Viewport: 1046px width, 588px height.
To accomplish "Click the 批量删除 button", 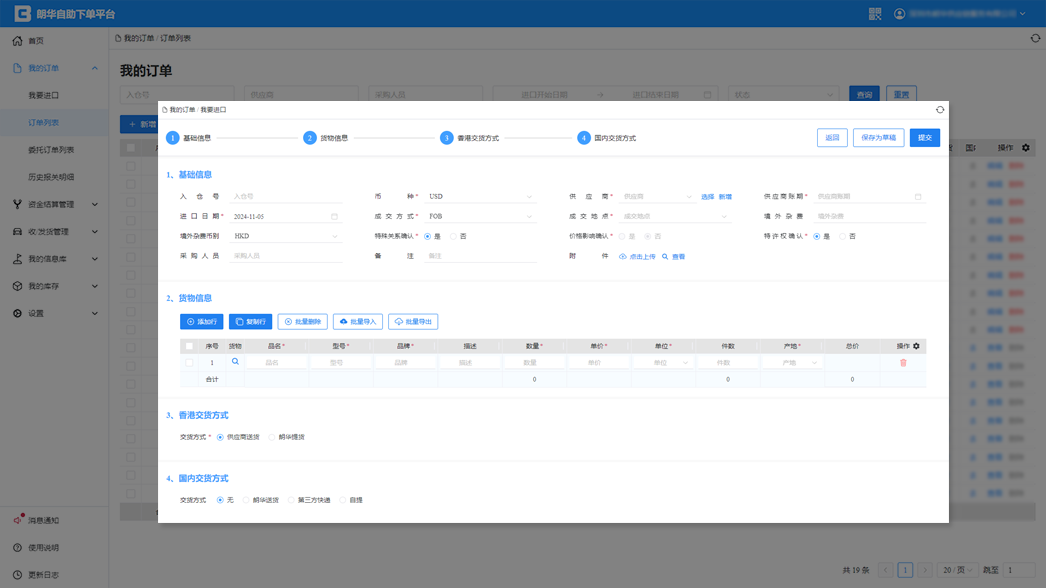I will click(302, 322).
